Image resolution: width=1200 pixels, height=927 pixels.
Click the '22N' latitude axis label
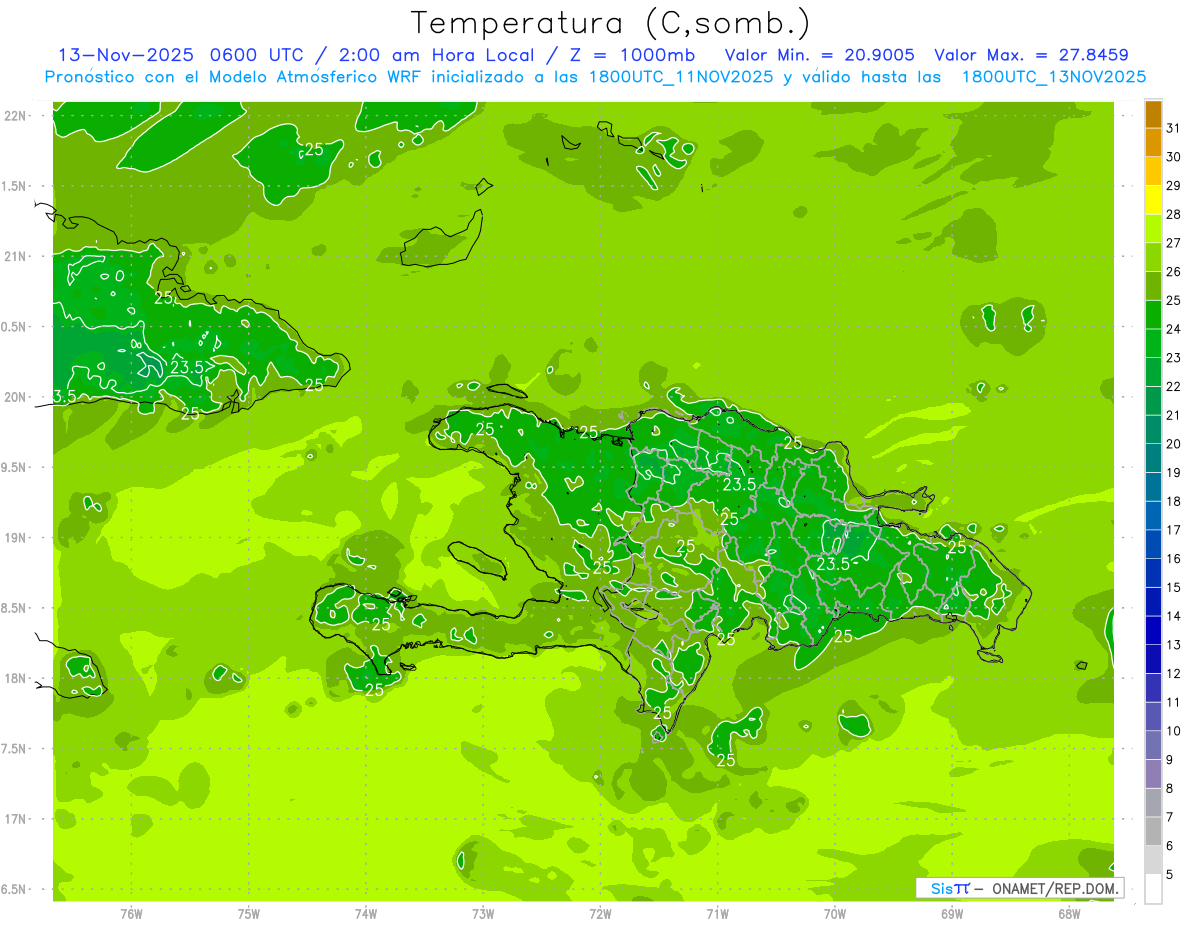pos(16,115)
